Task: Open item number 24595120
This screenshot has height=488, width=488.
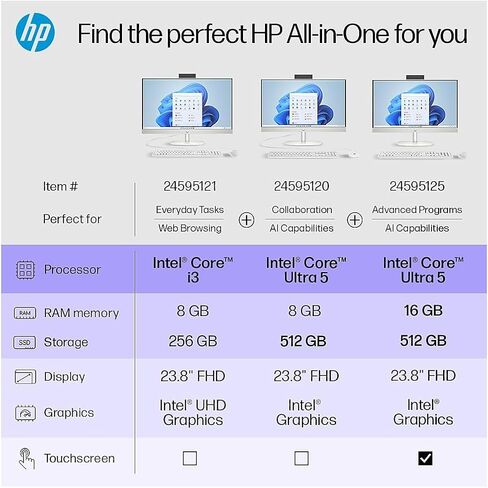Action: point(302,186)
